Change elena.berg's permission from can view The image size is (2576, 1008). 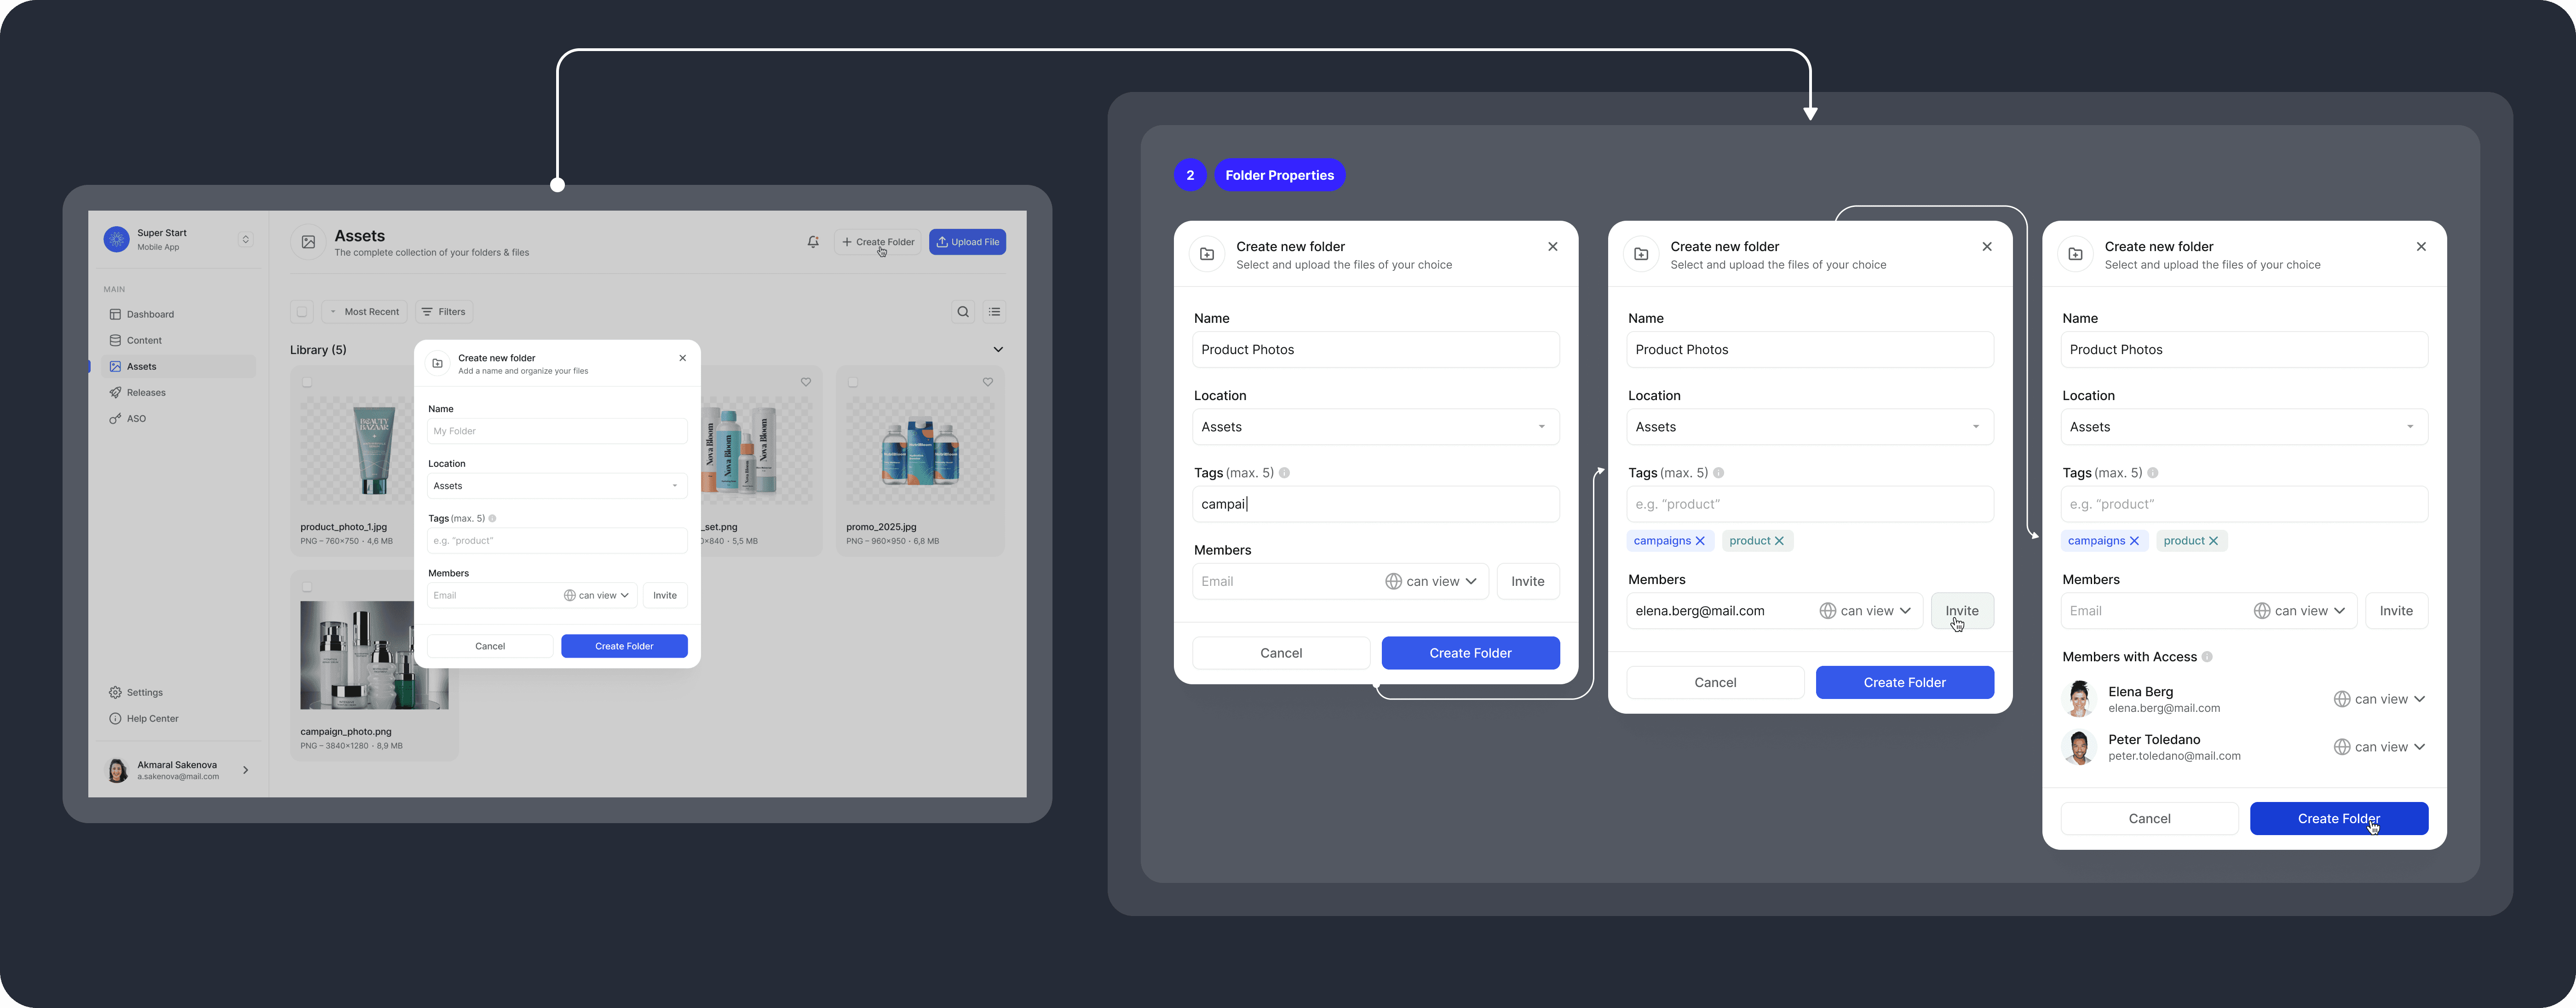point(1866,610)
